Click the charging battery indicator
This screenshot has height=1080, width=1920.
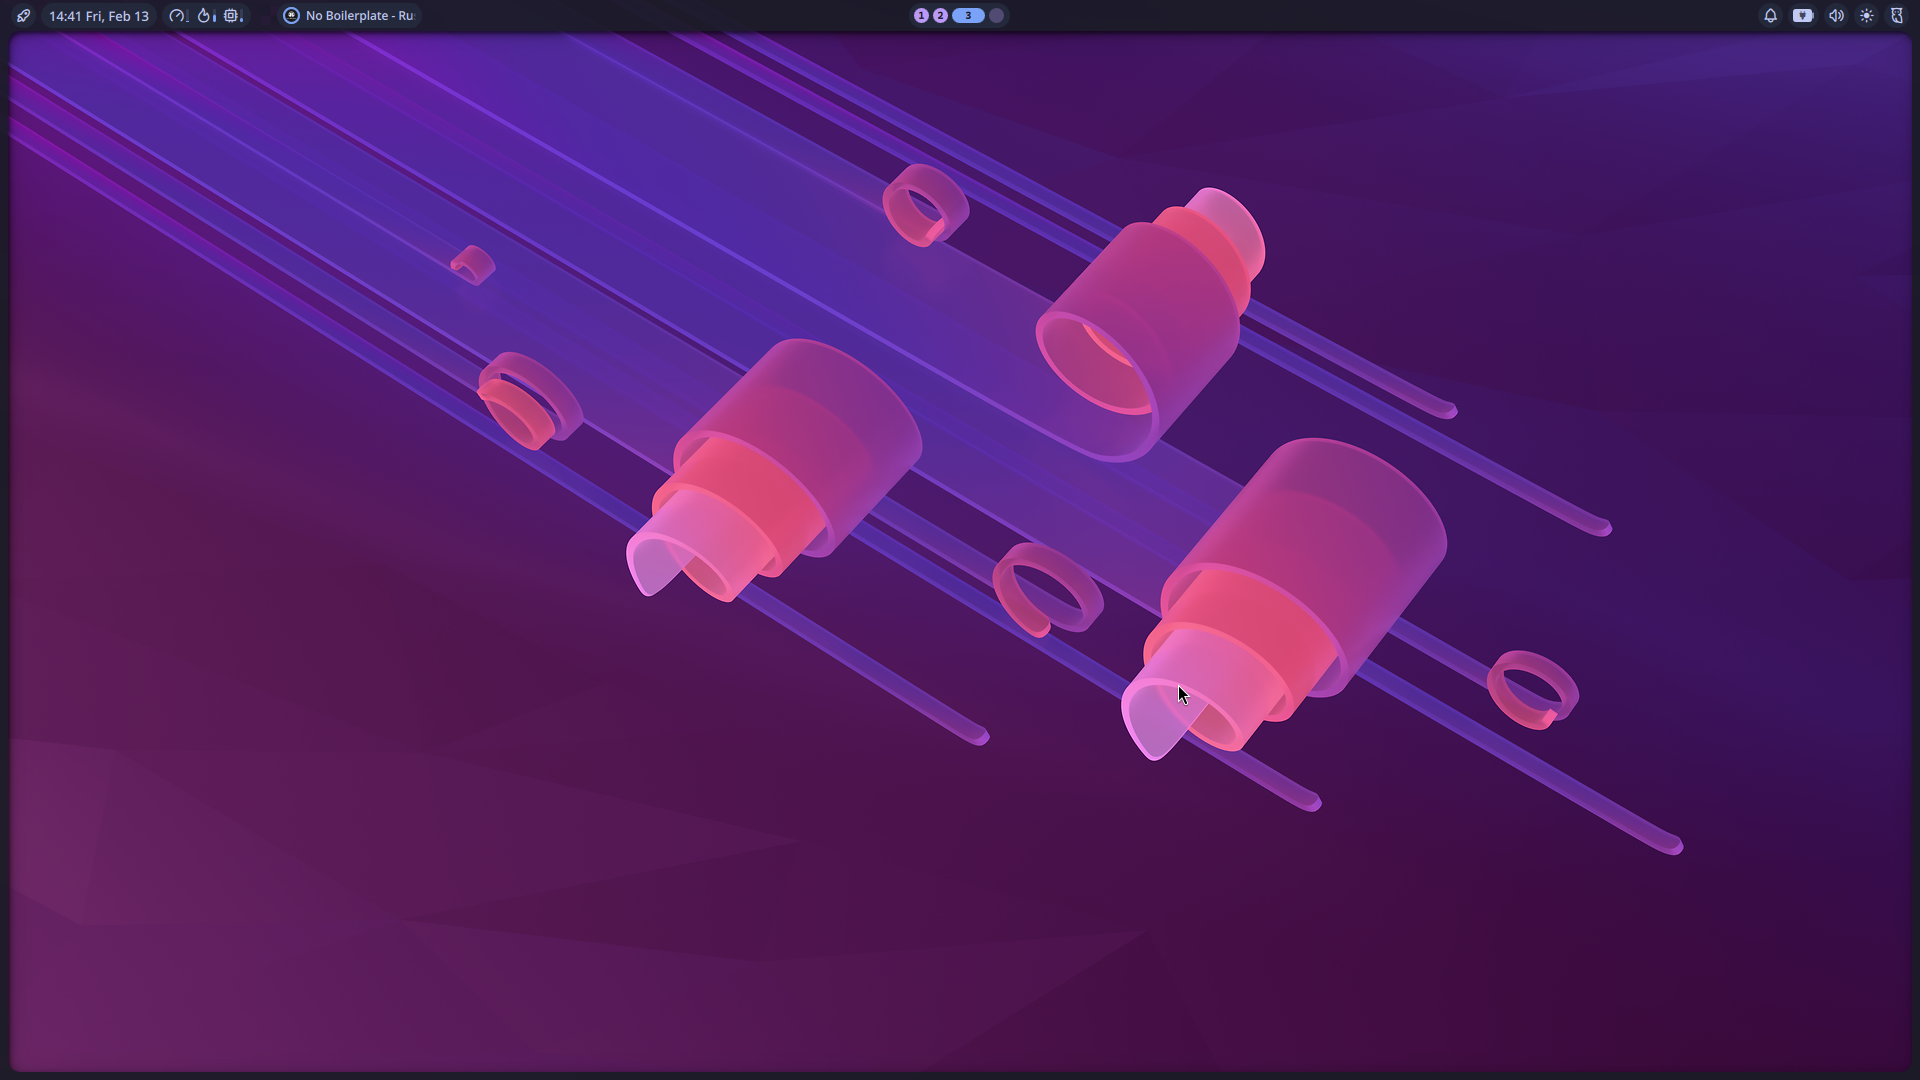[x=1803, y=16]
